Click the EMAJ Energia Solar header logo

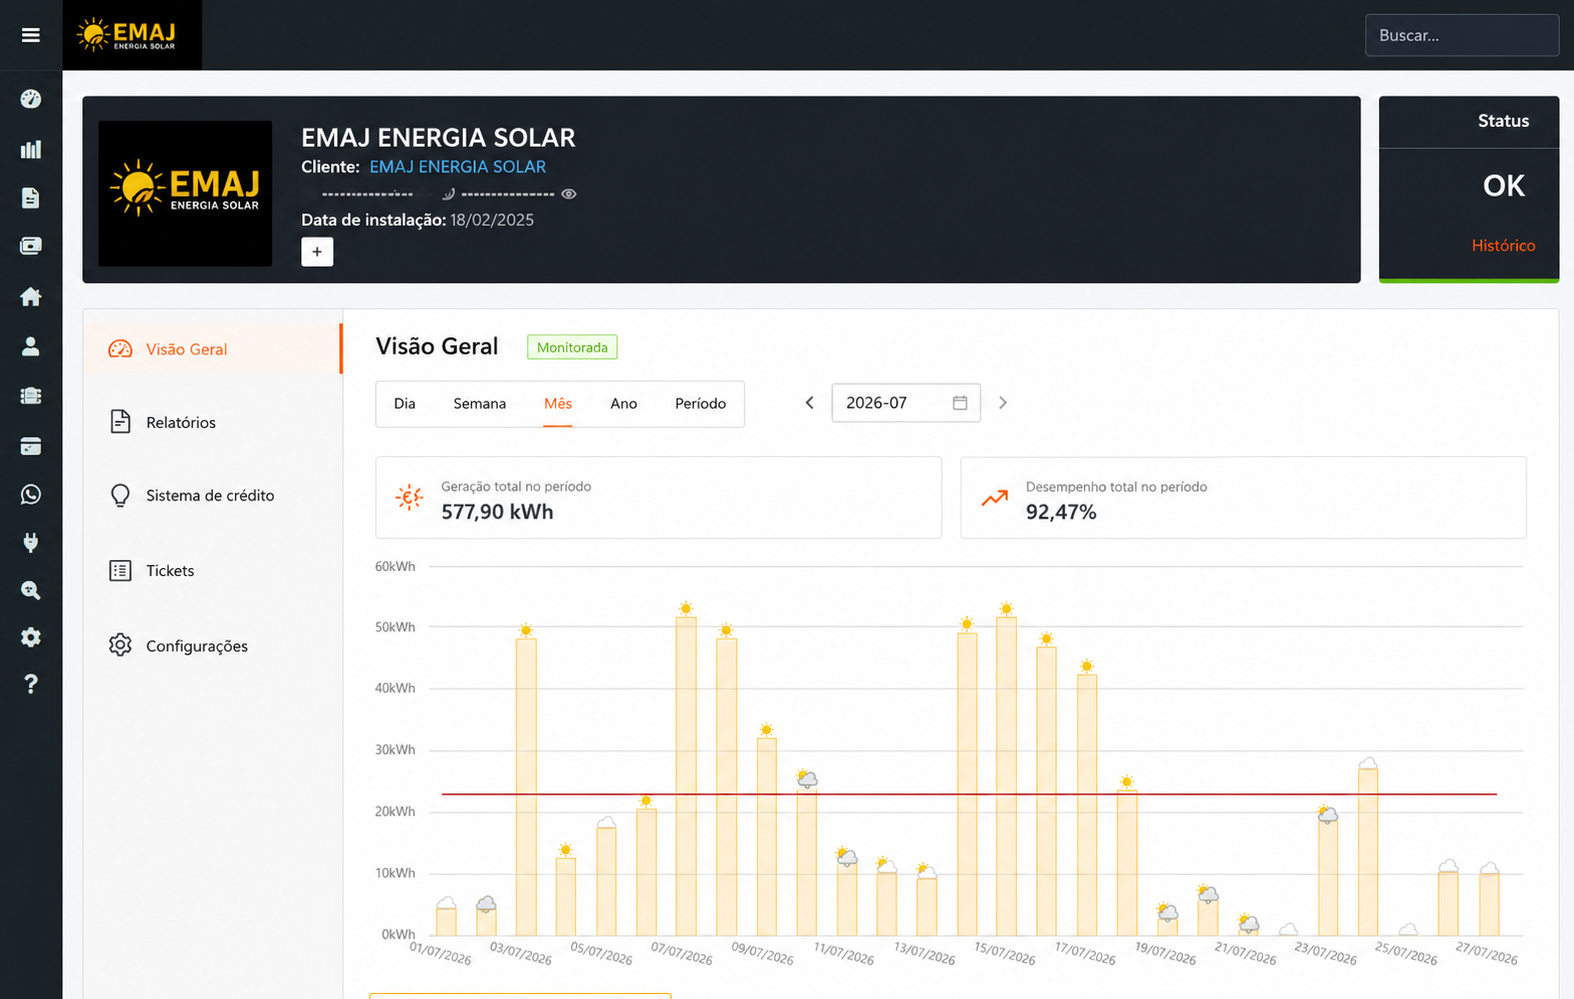coord(132,35)
